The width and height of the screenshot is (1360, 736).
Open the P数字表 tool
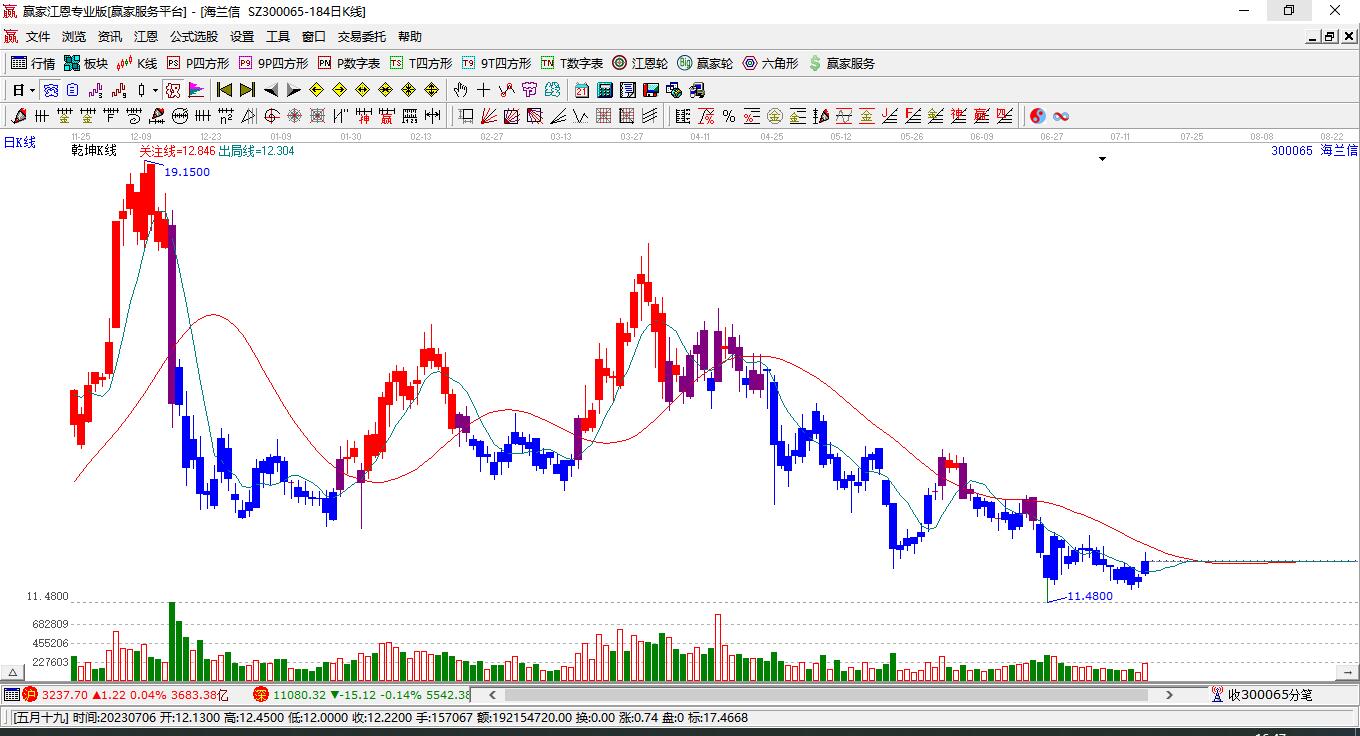349,63
